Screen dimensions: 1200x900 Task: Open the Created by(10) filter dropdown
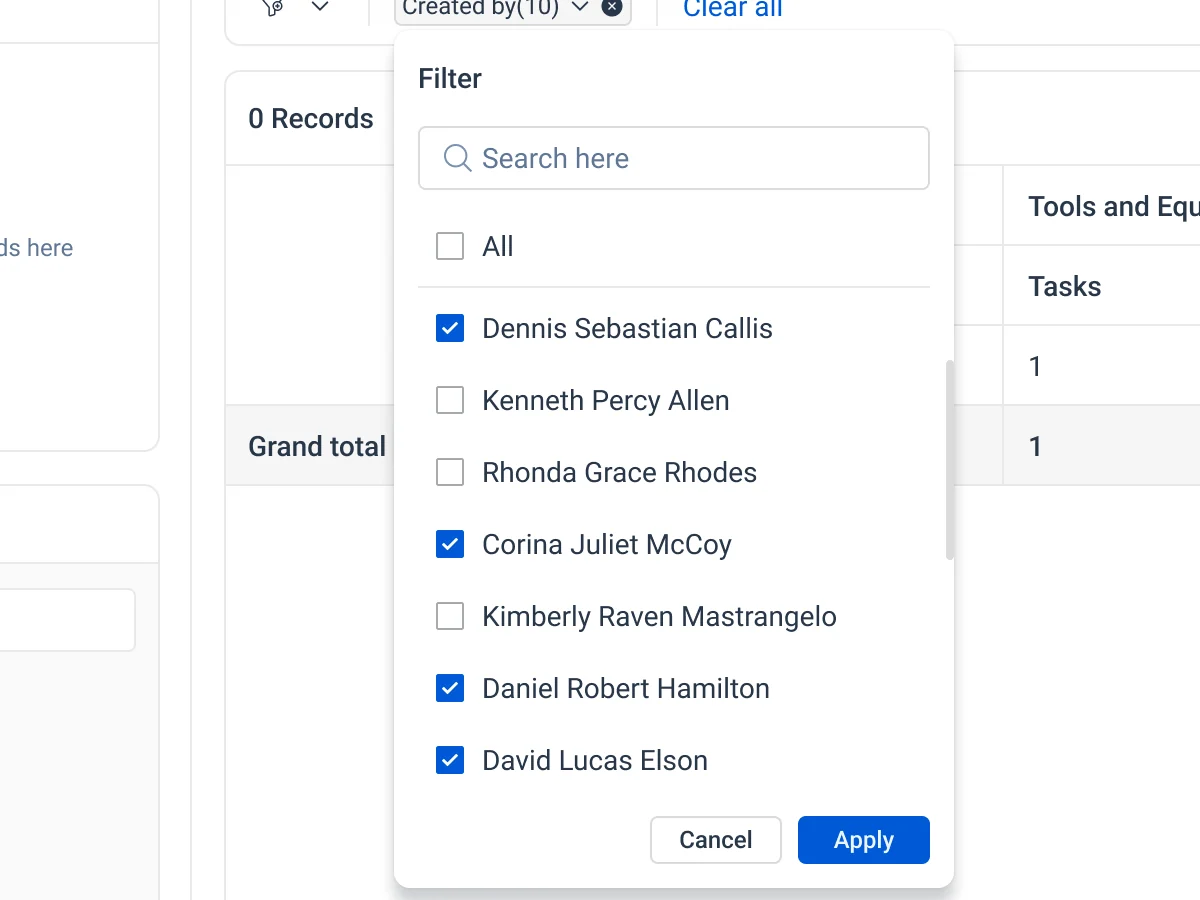514,8
